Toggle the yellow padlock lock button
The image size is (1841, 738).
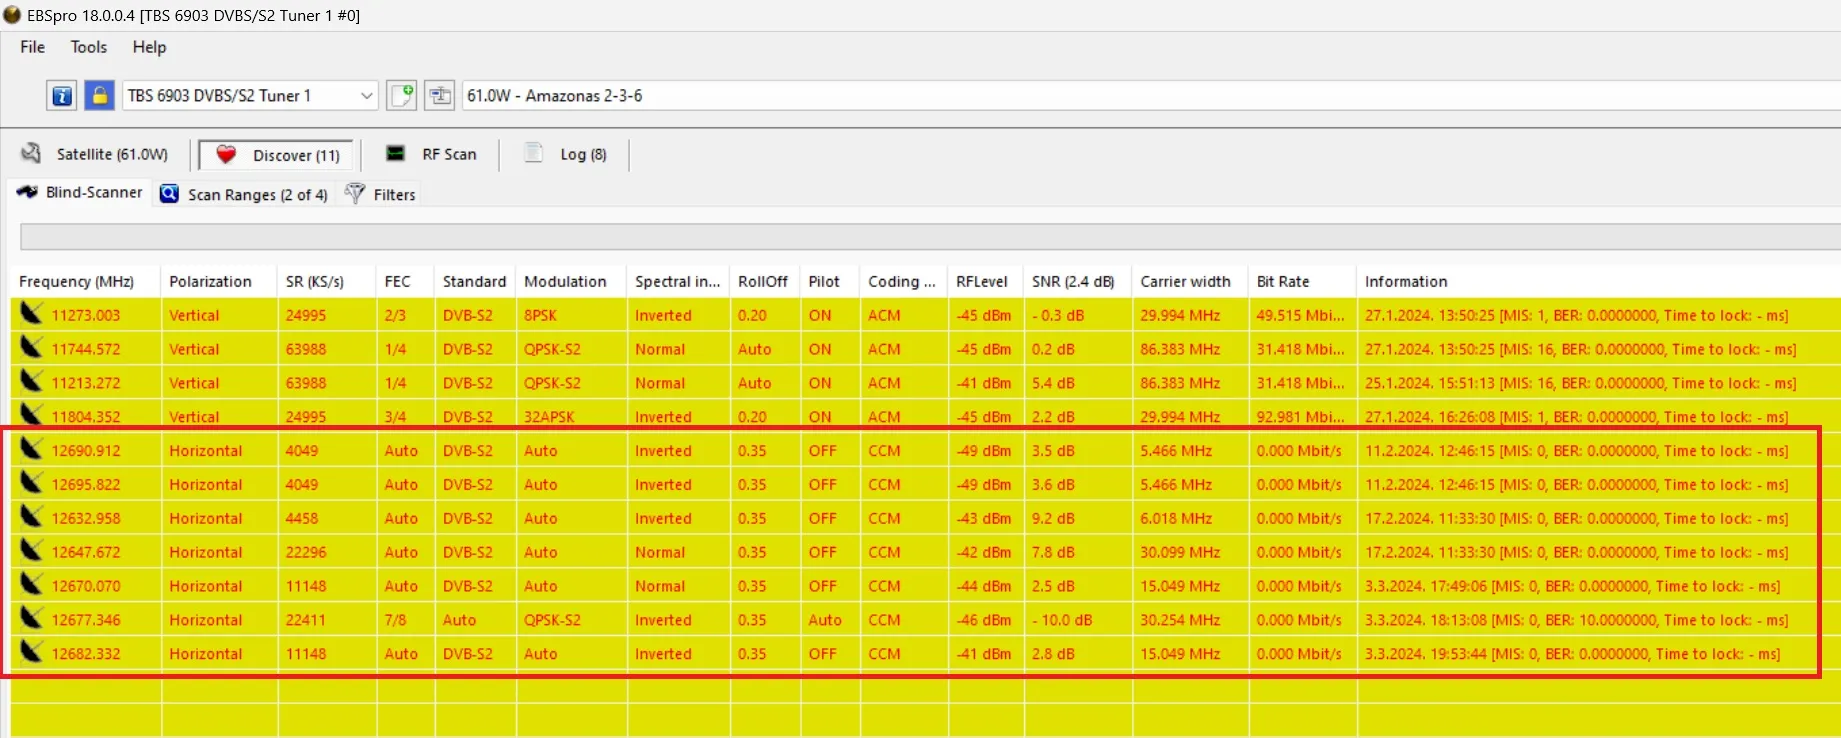[x=99, y=96]
